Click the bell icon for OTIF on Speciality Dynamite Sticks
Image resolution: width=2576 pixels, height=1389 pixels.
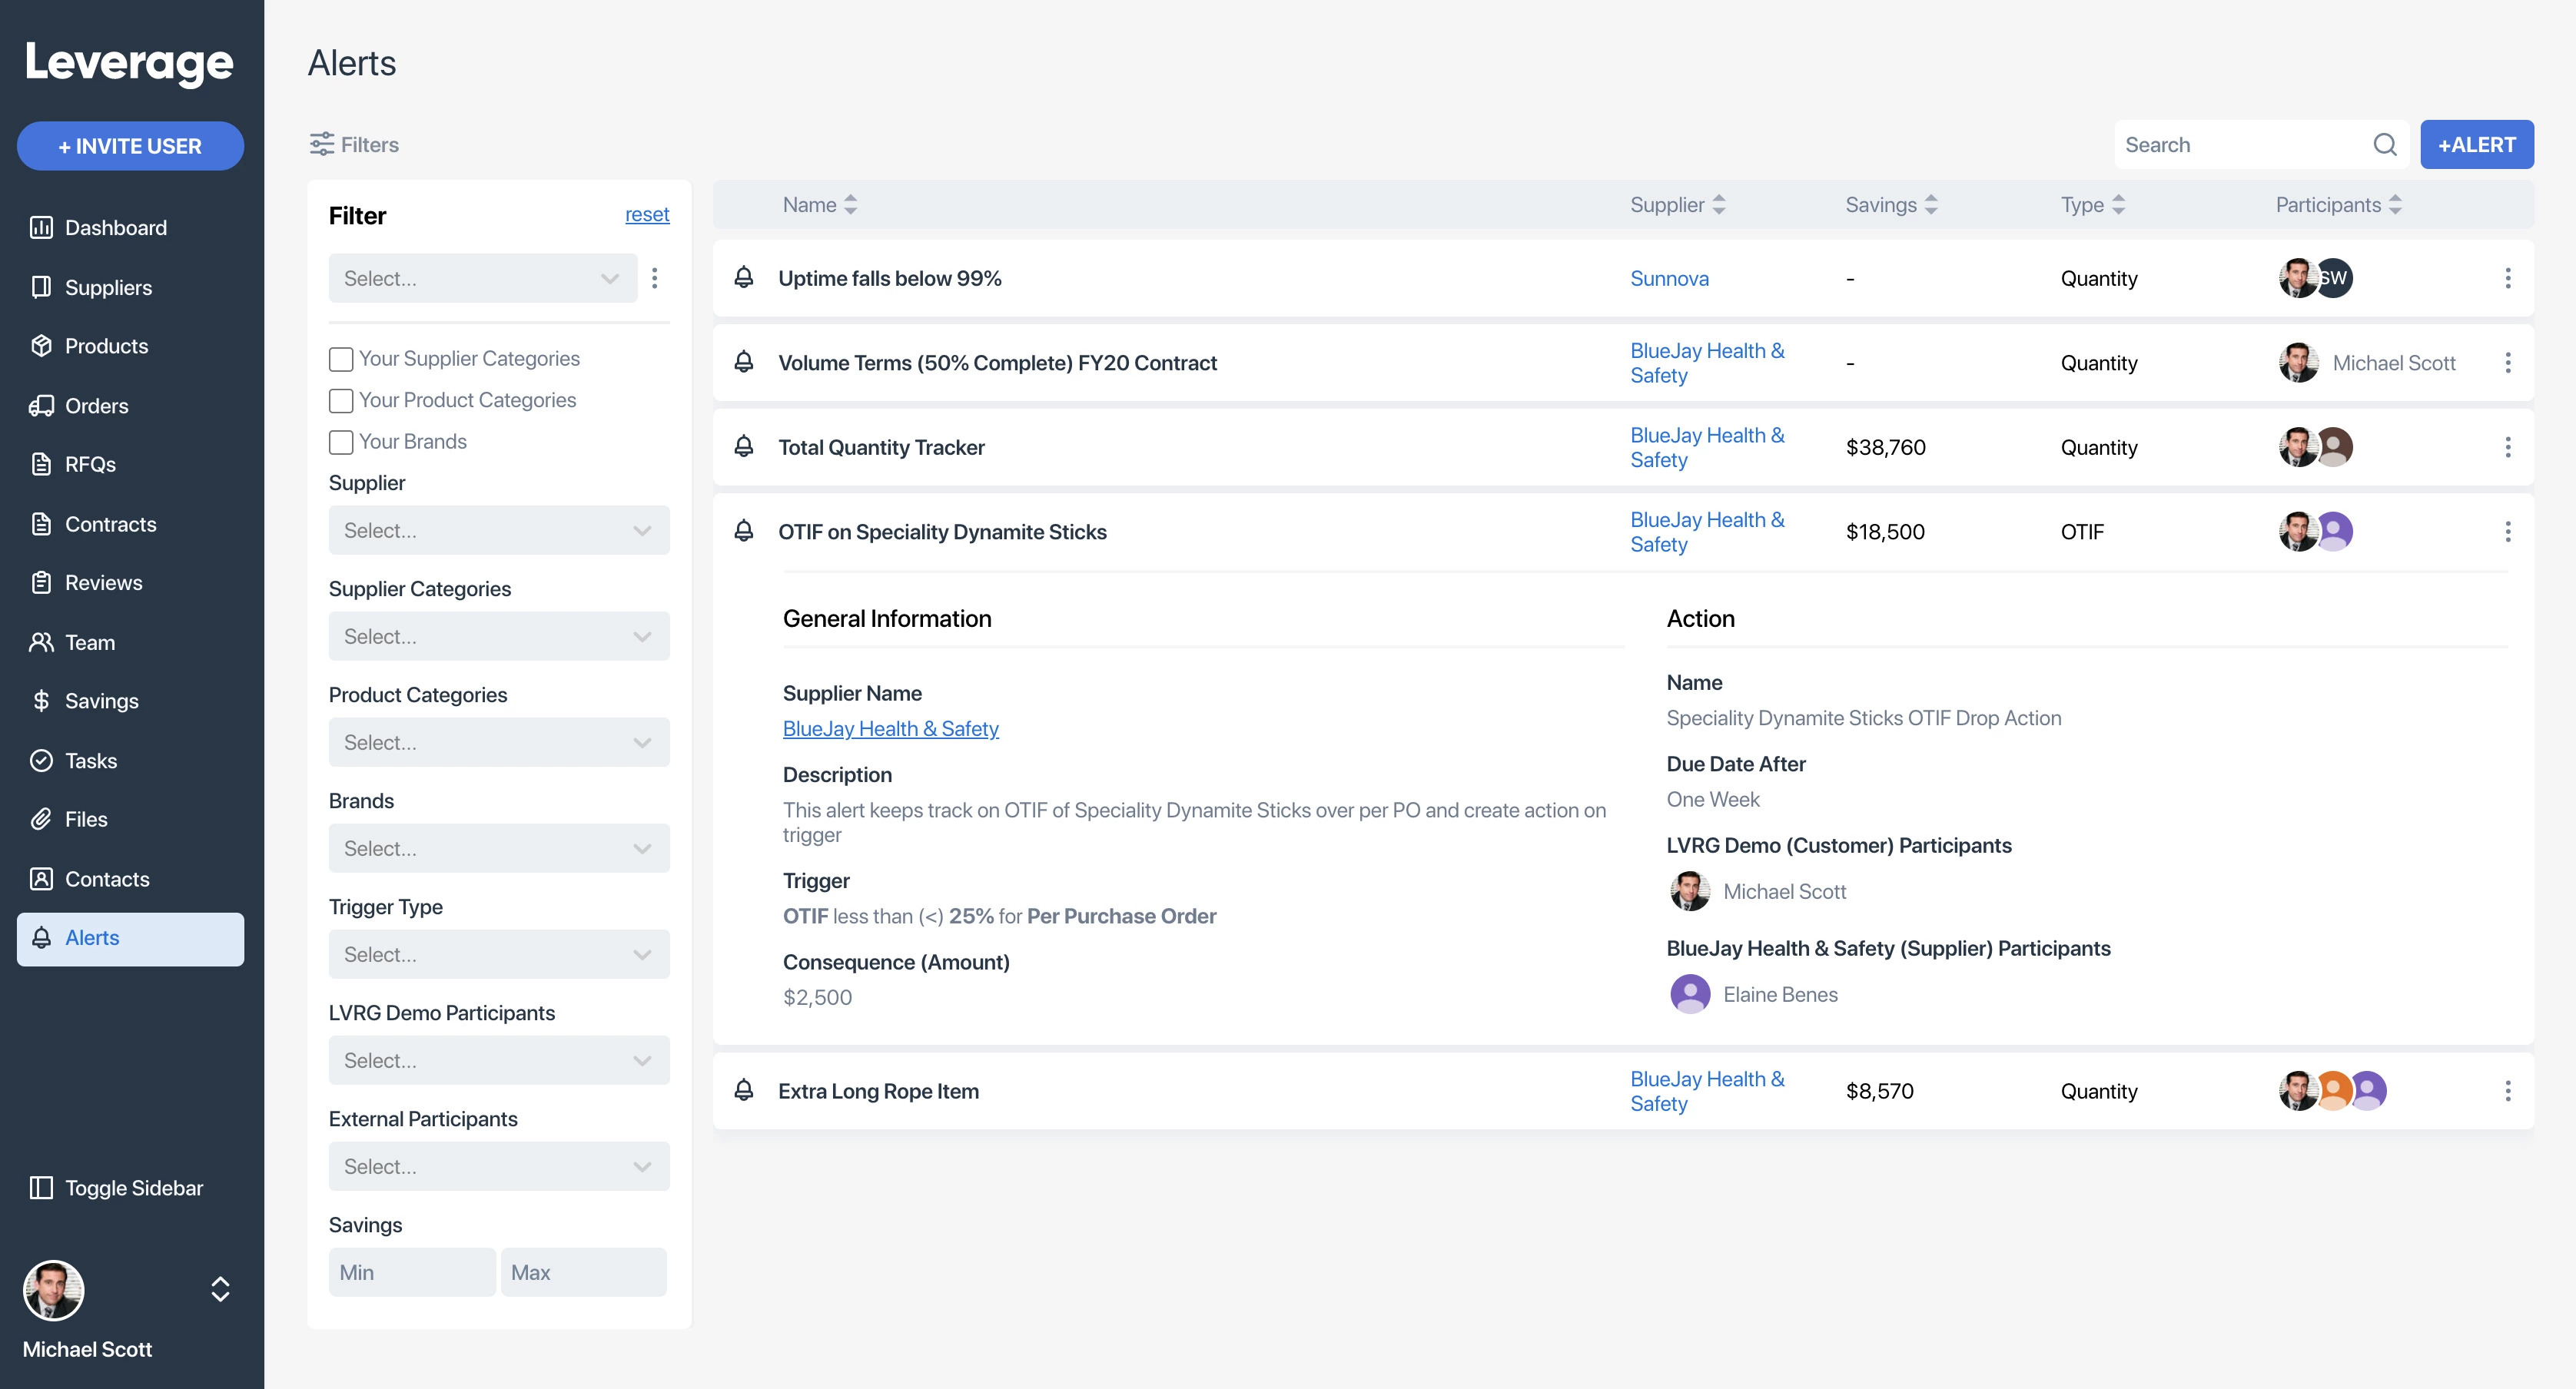click(x=743, y=531)
